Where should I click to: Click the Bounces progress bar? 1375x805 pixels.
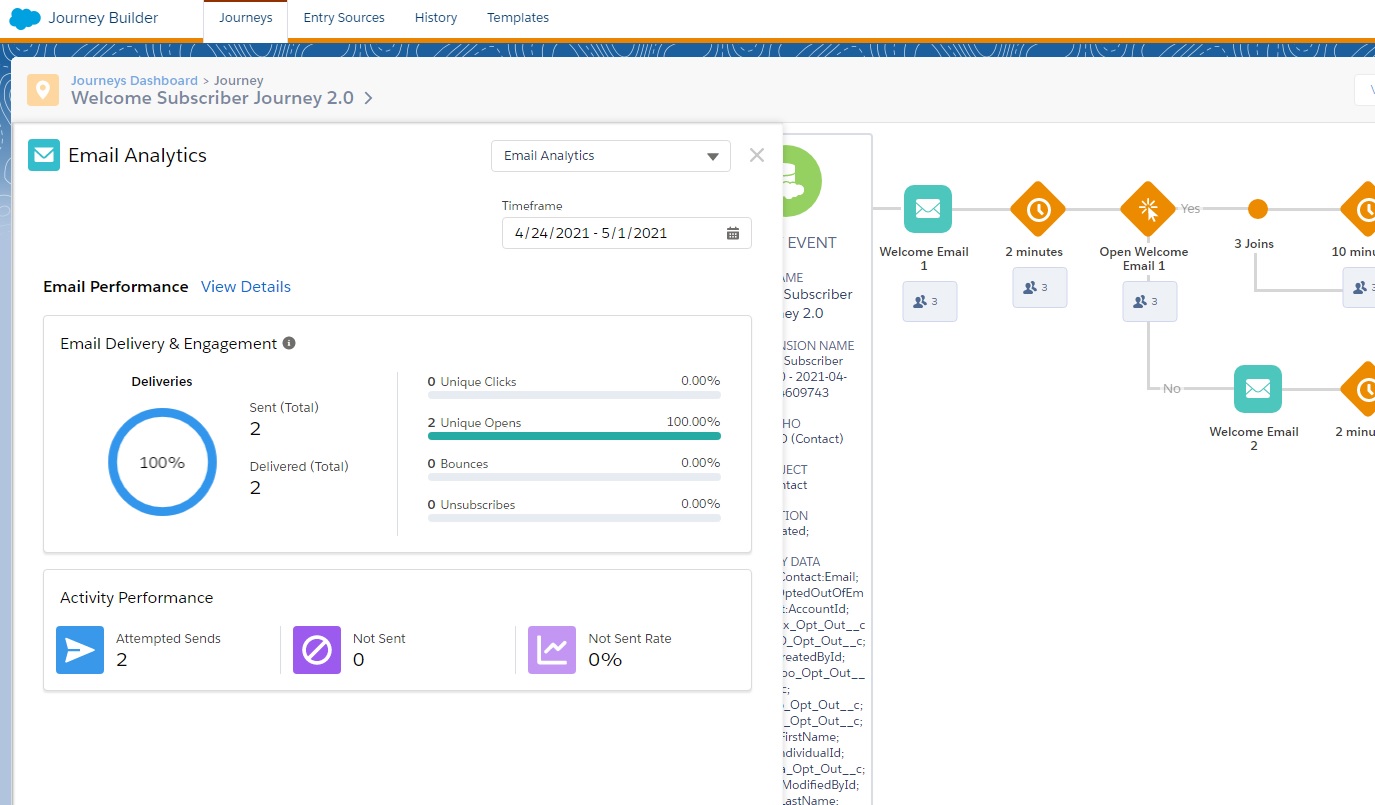point(574,477)
